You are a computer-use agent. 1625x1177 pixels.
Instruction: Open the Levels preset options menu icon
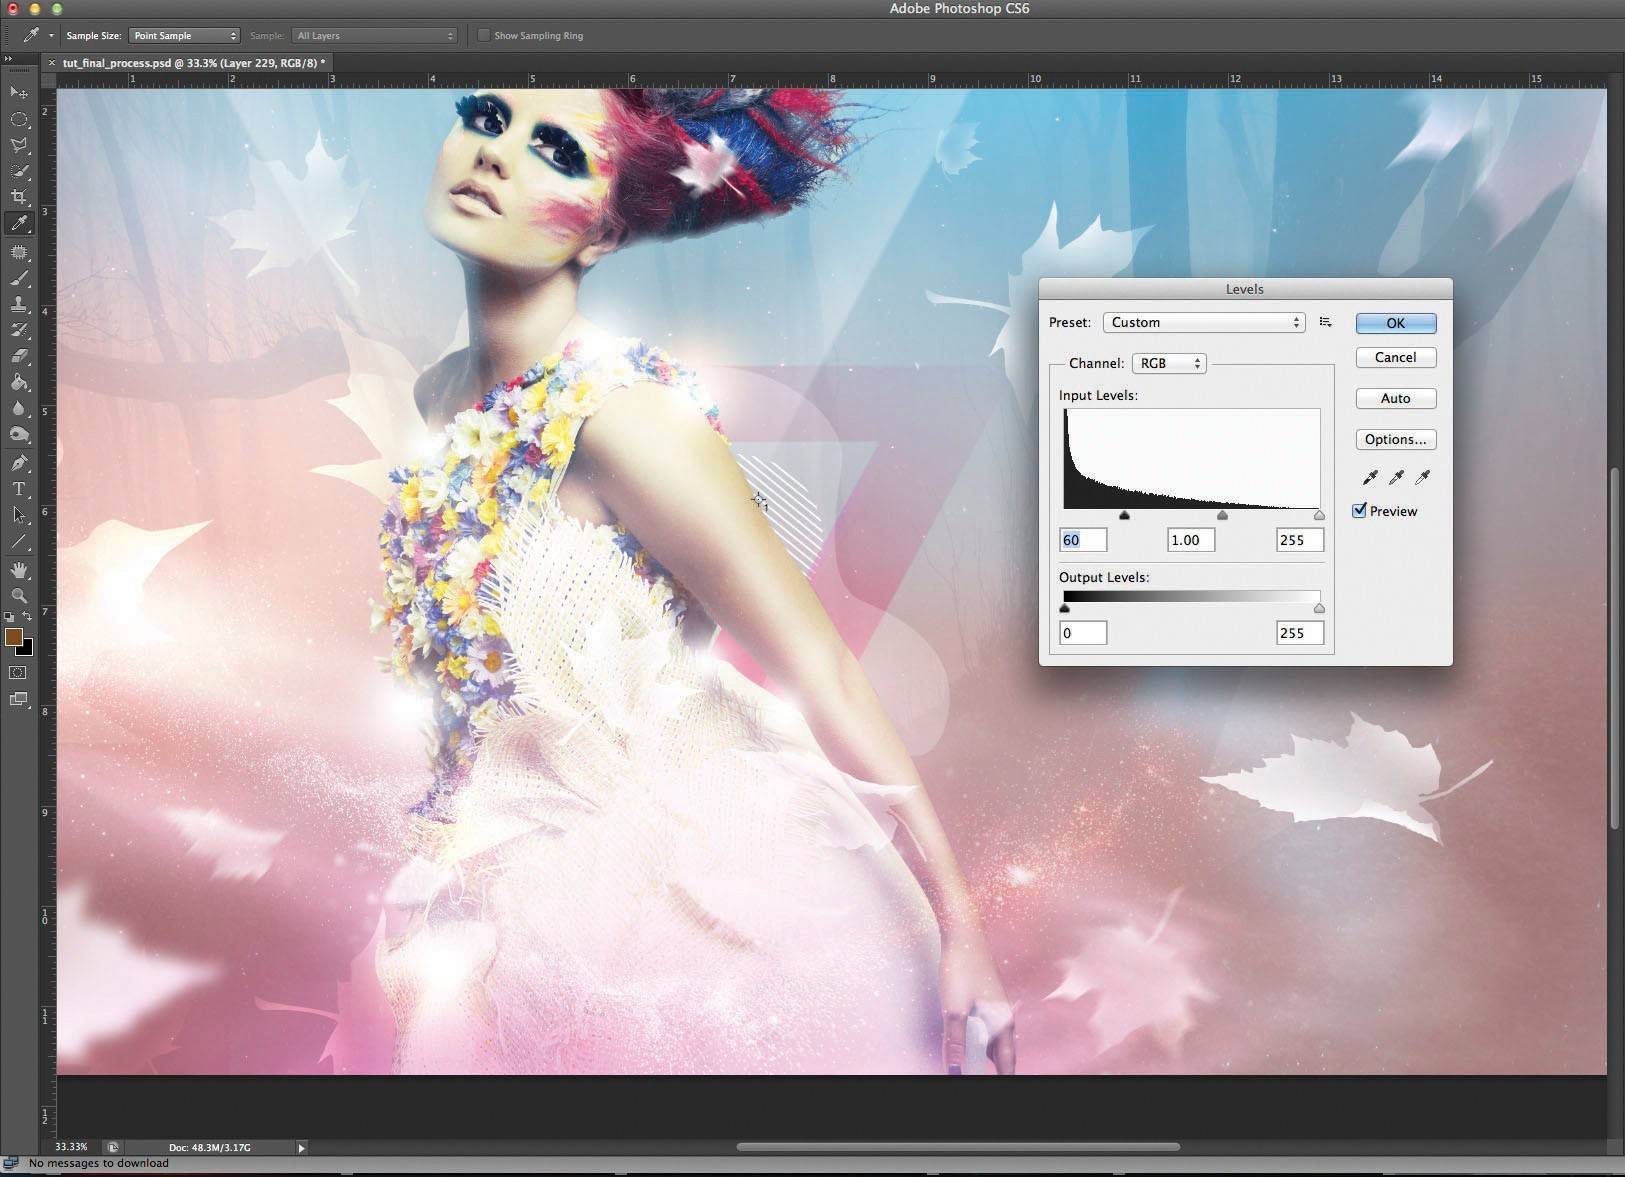pyautogui.click(x=1326, y=322)
